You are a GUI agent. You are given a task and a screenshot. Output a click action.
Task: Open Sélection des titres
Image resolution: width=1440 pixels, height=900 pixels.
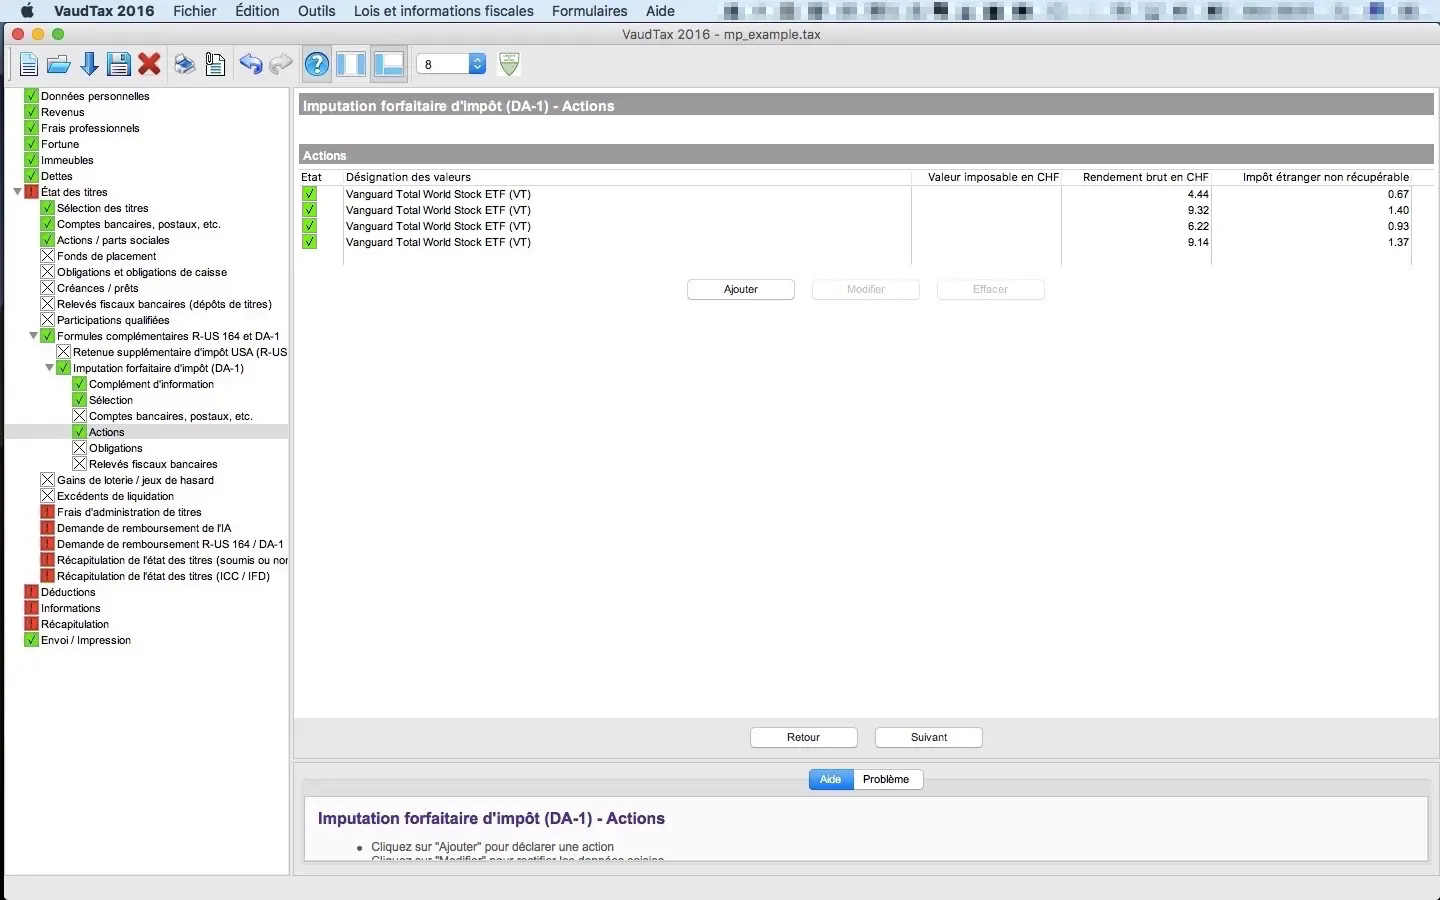(x=103, y=208)
